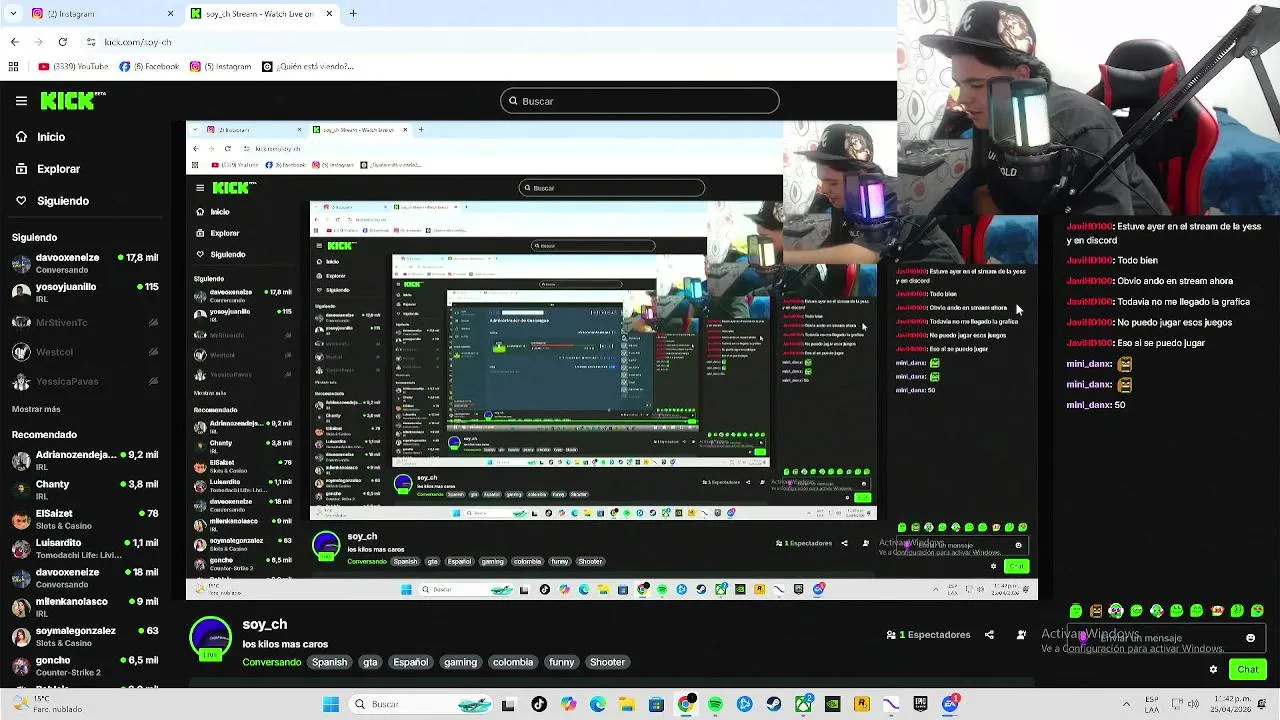The height and width of the screenshot is (720, 1280).
Task: Open a new browser tab
Action: coord(353,14)
